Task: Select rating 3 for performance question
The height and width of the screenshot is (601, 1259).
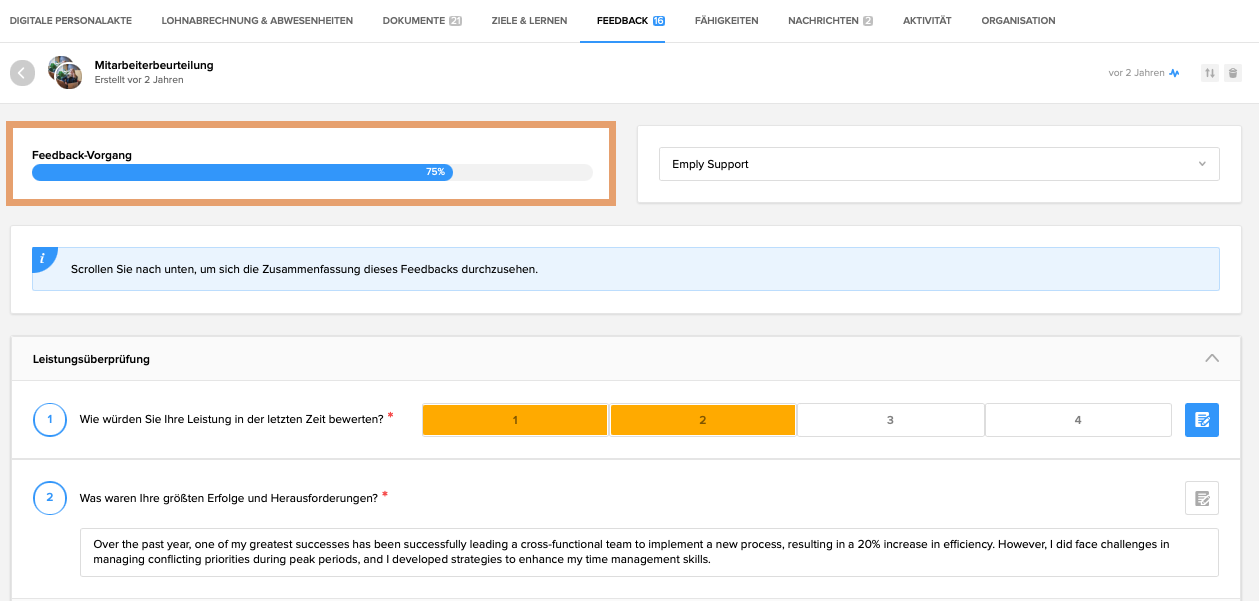Action: click(x=890, y=420)
